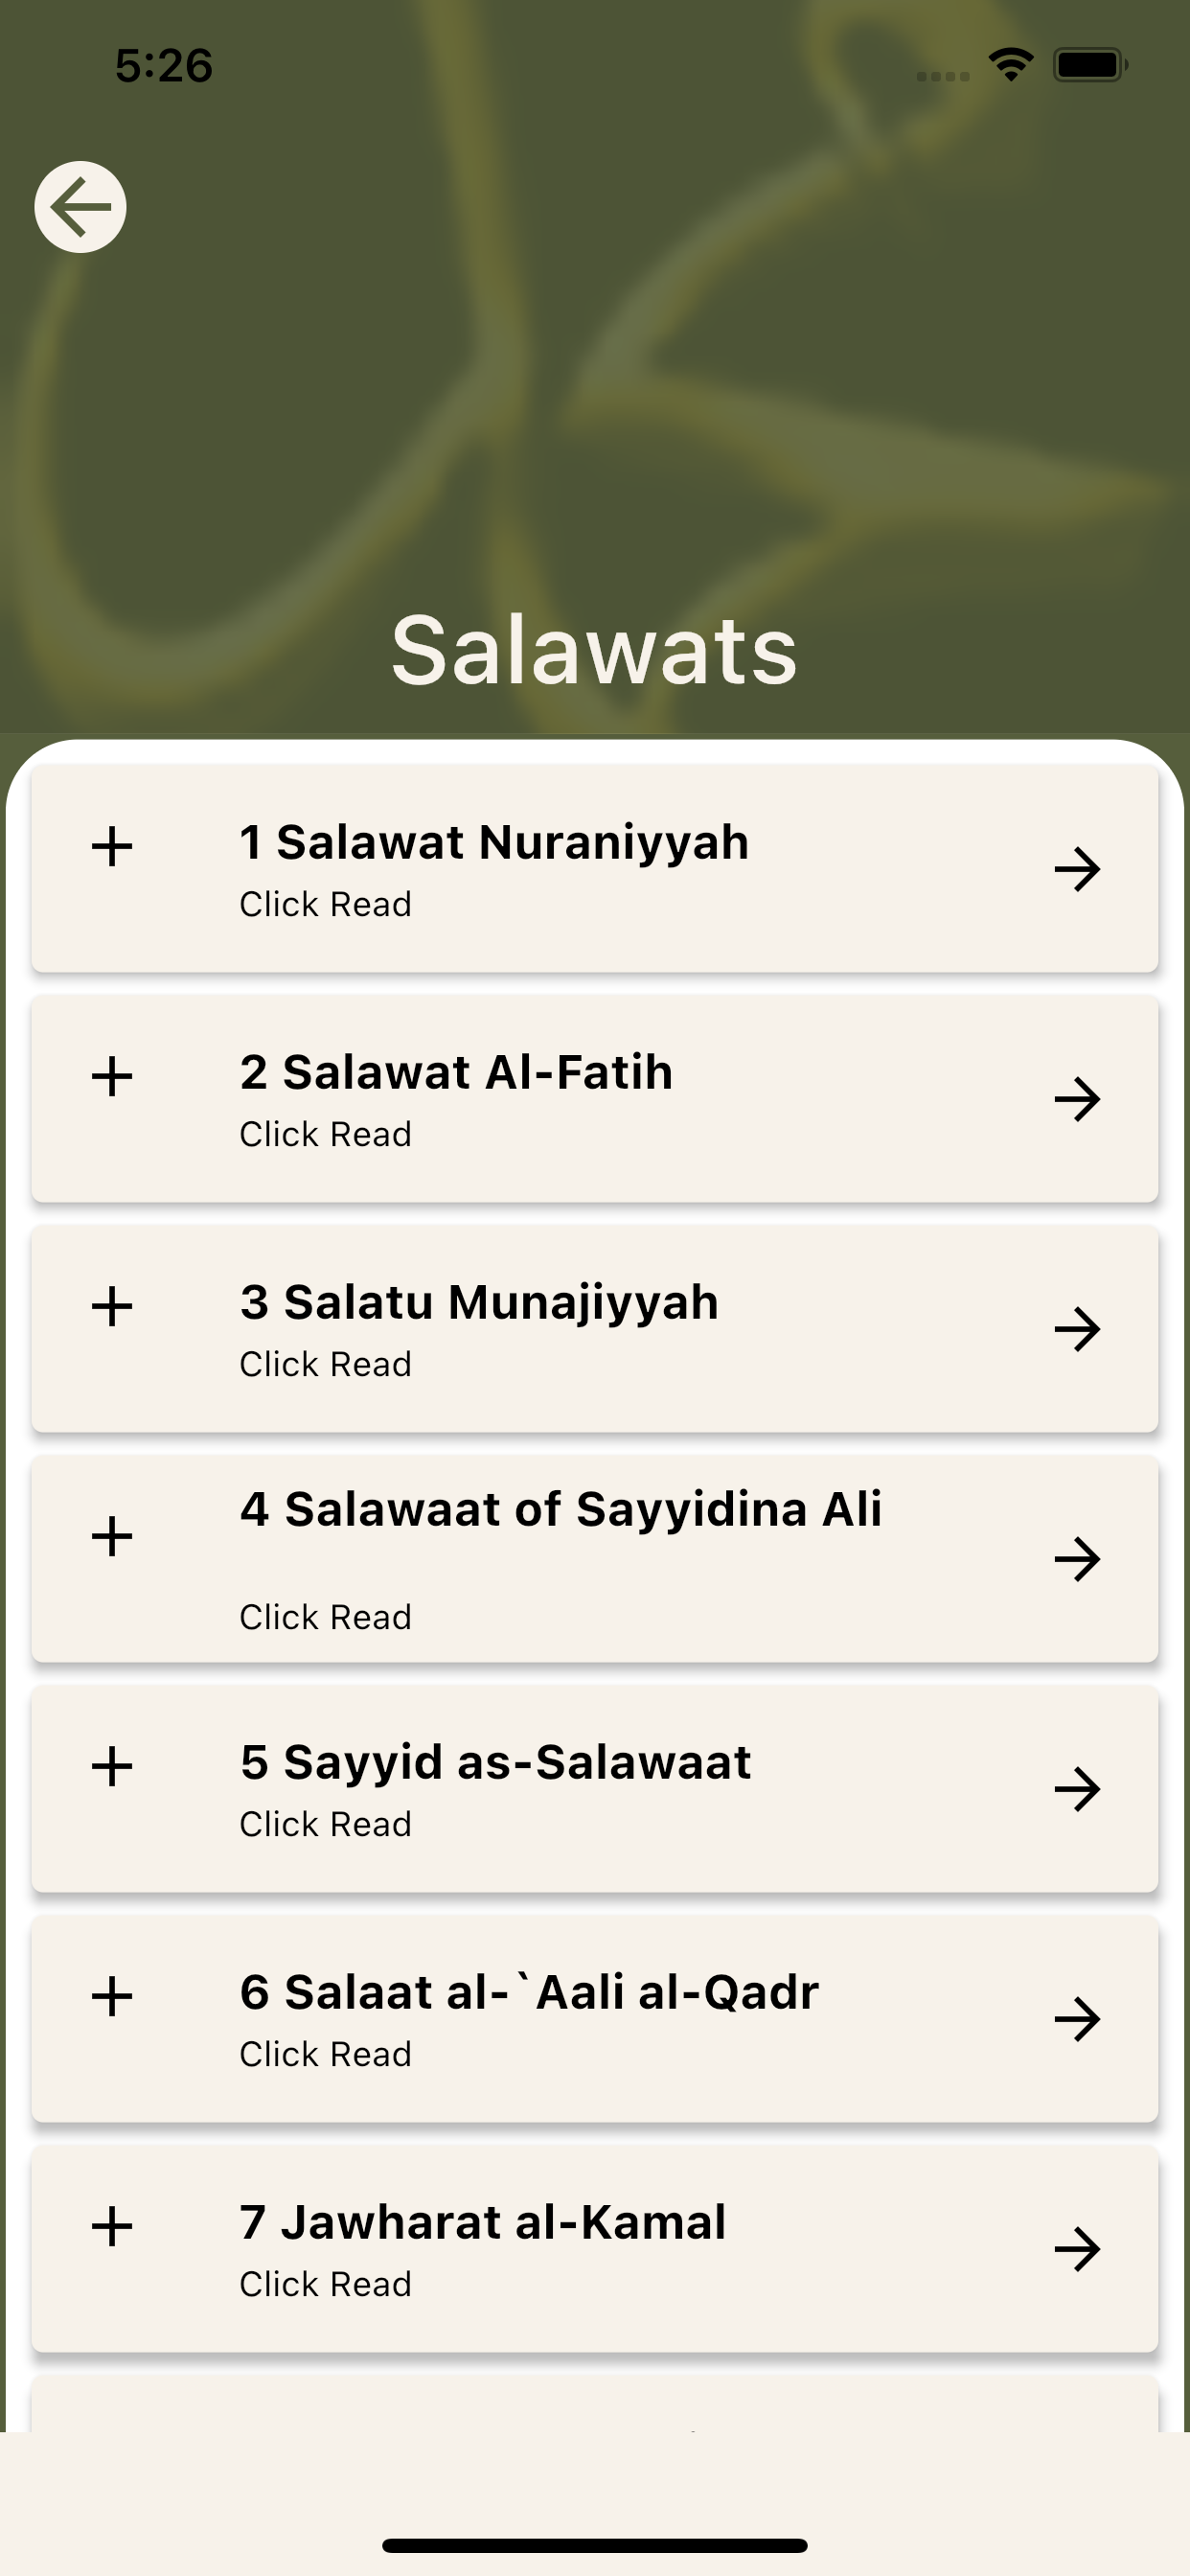Tap the plus icon for Jawharat al-Kamal

112,2226
